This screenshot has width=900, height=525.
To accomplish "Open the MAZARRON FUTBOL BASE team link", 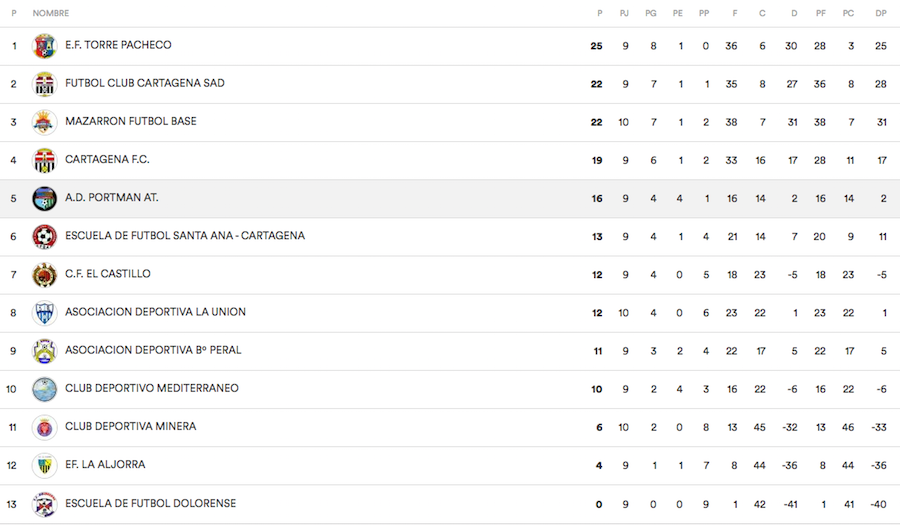I will coord(131,121).
